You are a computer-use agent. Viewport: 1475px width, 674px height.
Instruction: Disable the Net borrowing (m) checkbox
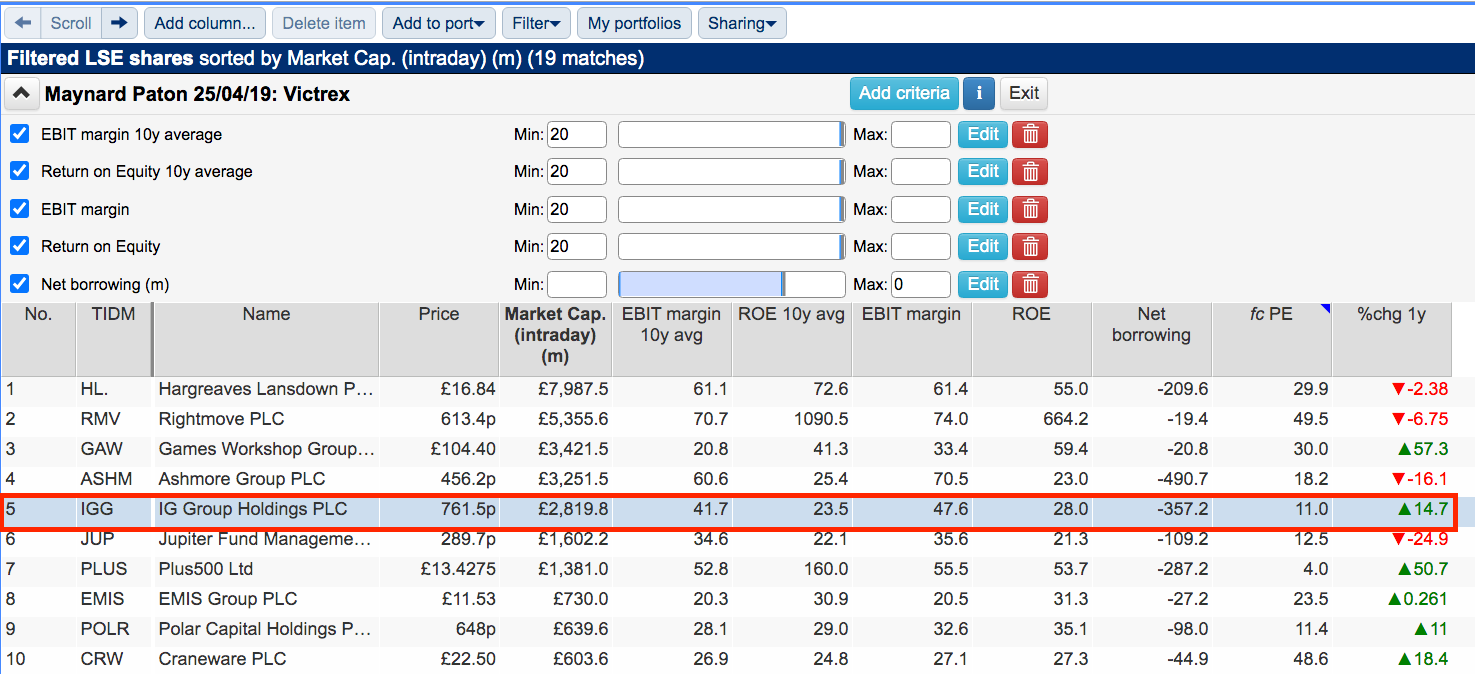[19, 284]
